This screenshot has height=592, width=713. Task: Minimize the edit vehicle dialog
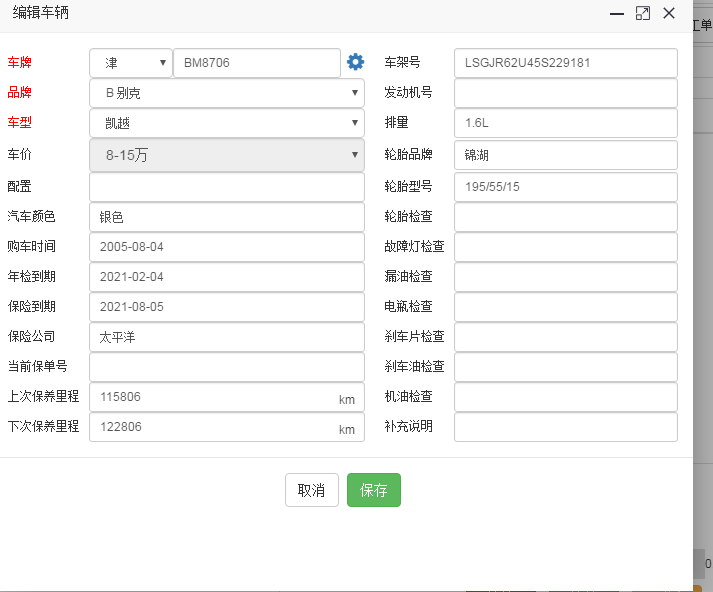[617, 14]
